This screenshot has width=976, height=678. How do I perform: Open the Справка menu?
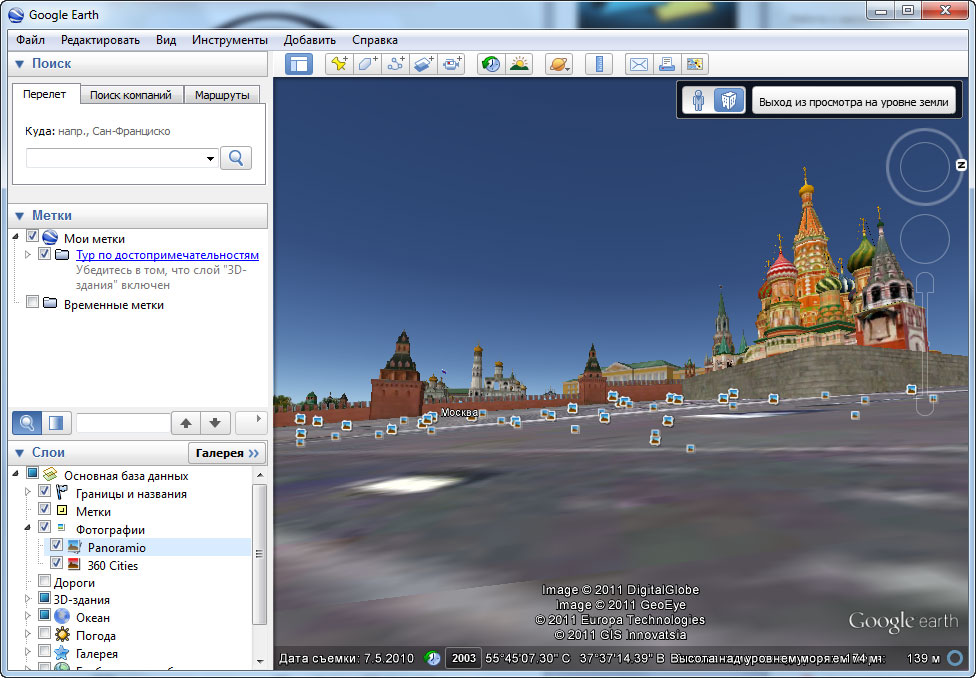pos(375,40)
